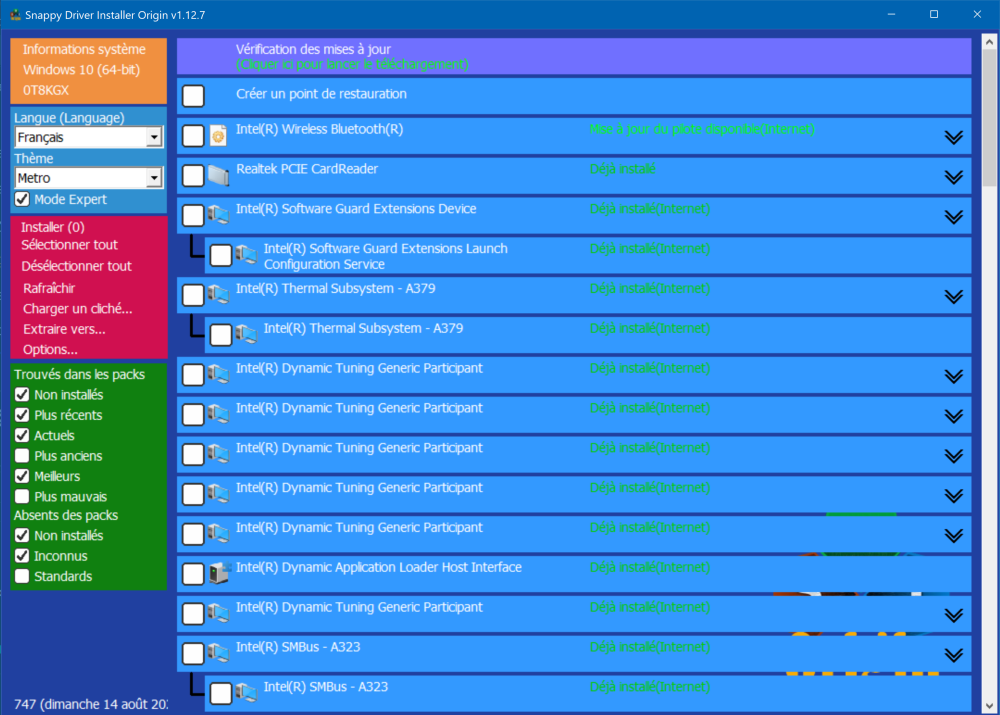Click Installer (0) in the red panel

coord(53,227)
